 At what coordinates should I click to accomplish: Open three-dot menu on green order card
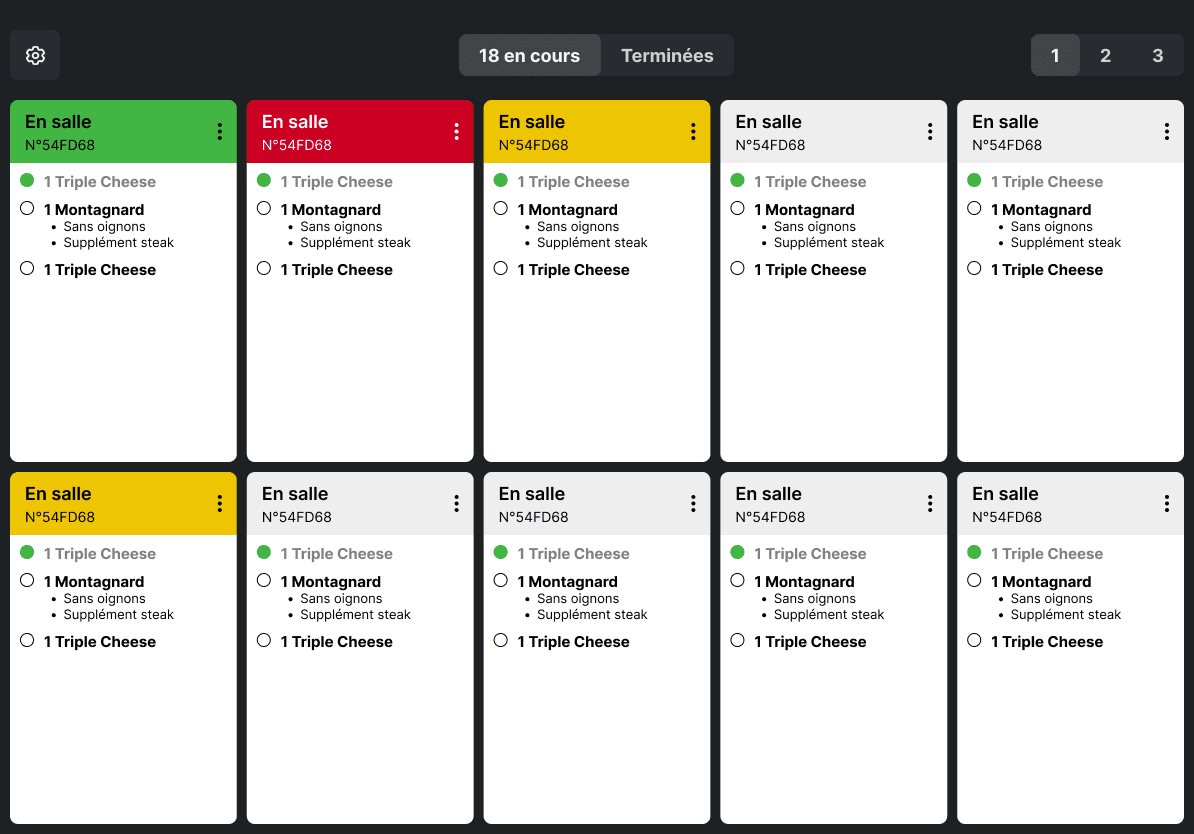(219, 131)
